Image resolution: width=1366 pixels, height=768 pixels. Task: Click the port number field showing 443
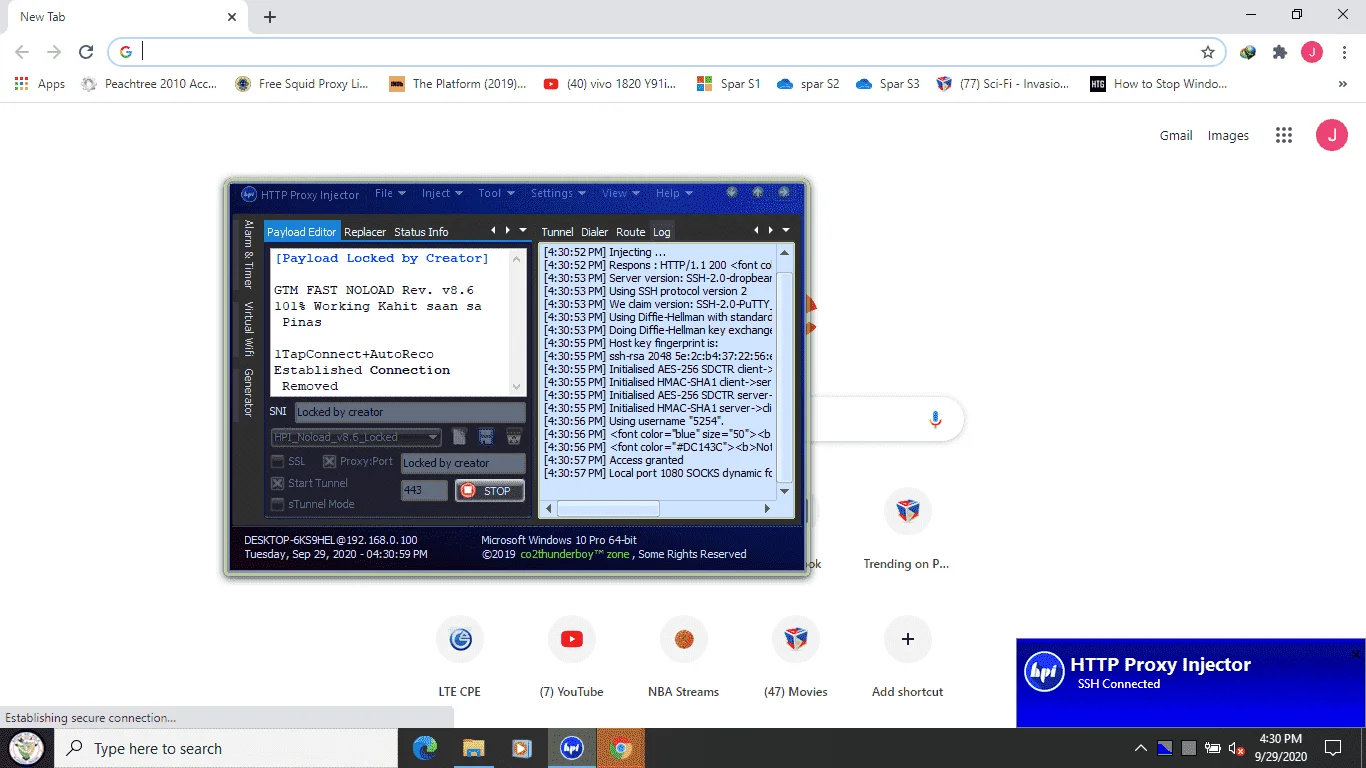[425, 491]
